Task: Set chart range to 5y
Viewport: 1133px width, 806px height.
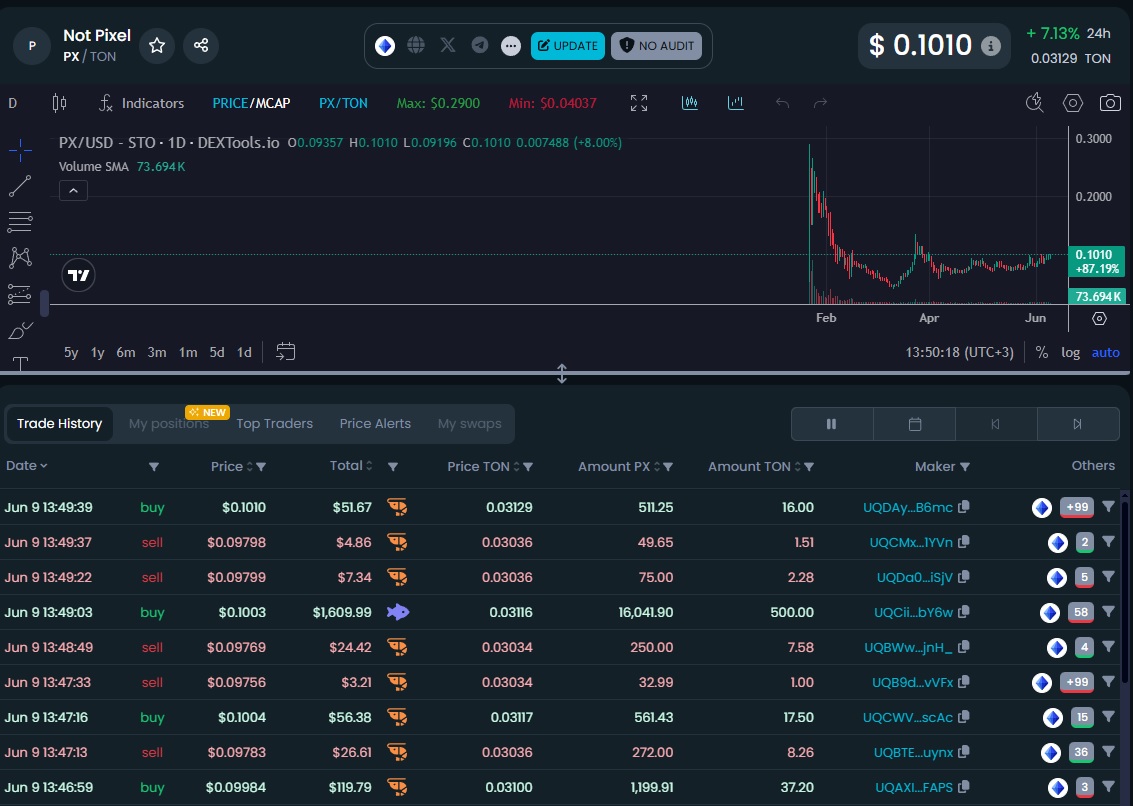Action: [x=71, y=353]
